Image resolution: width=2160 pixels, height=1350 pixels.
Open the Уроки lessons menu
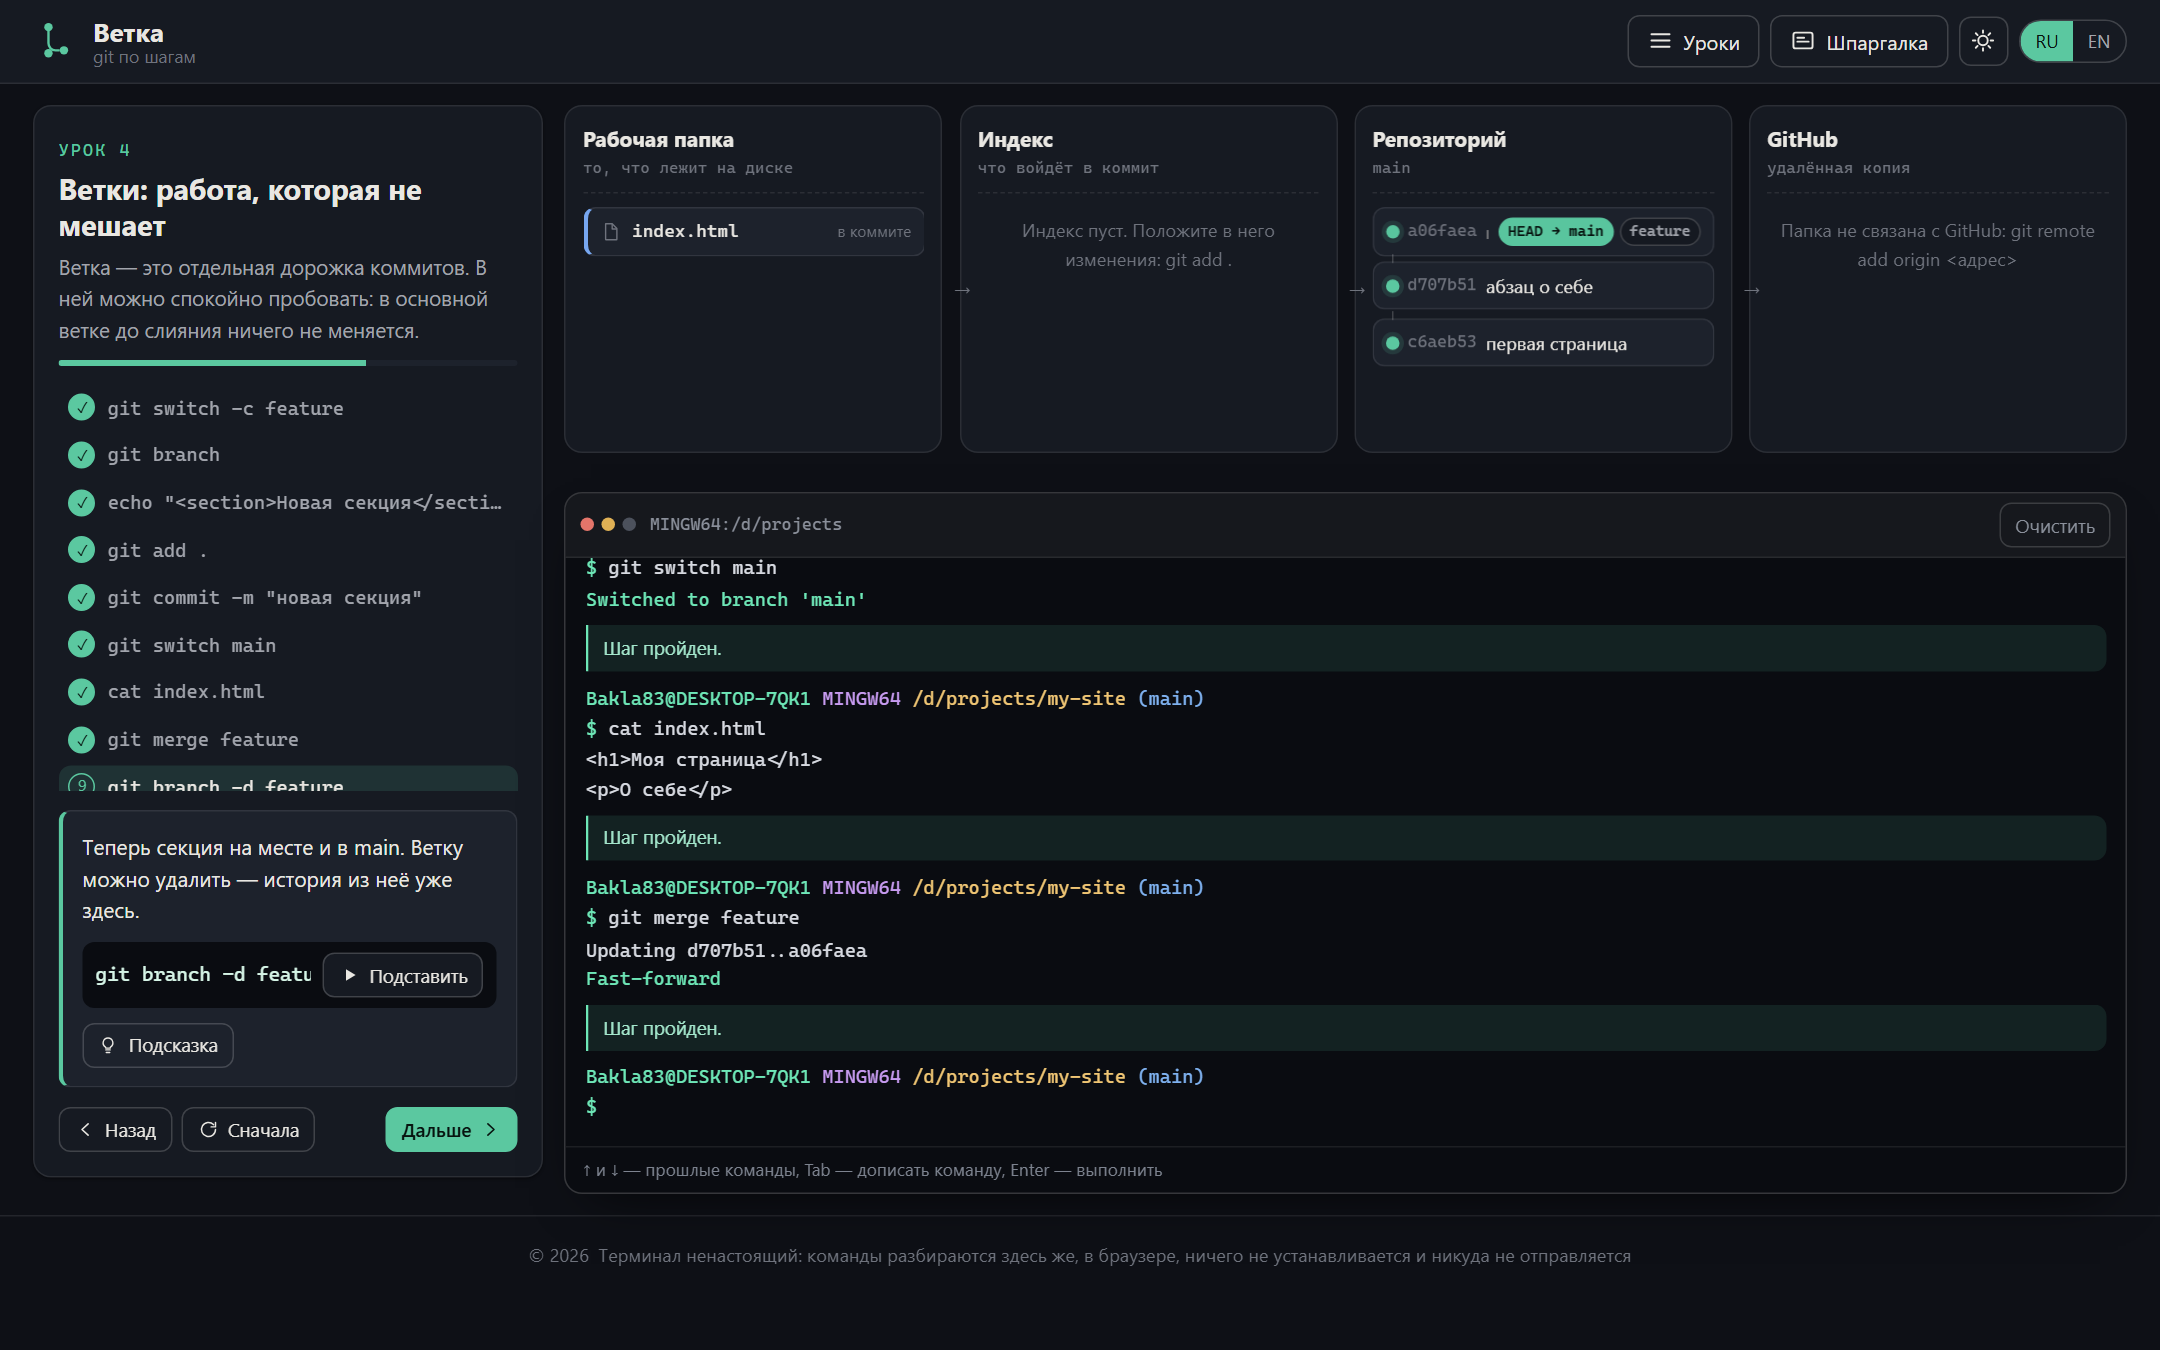click(1693, 42)
